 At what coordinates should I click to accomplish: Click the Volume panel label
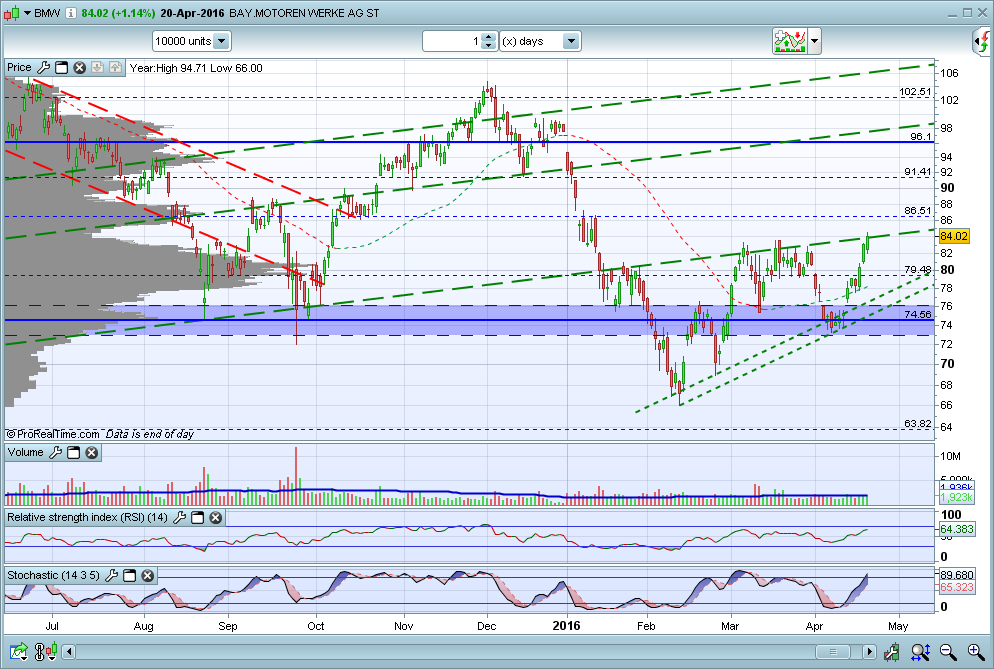coord(25,452)
